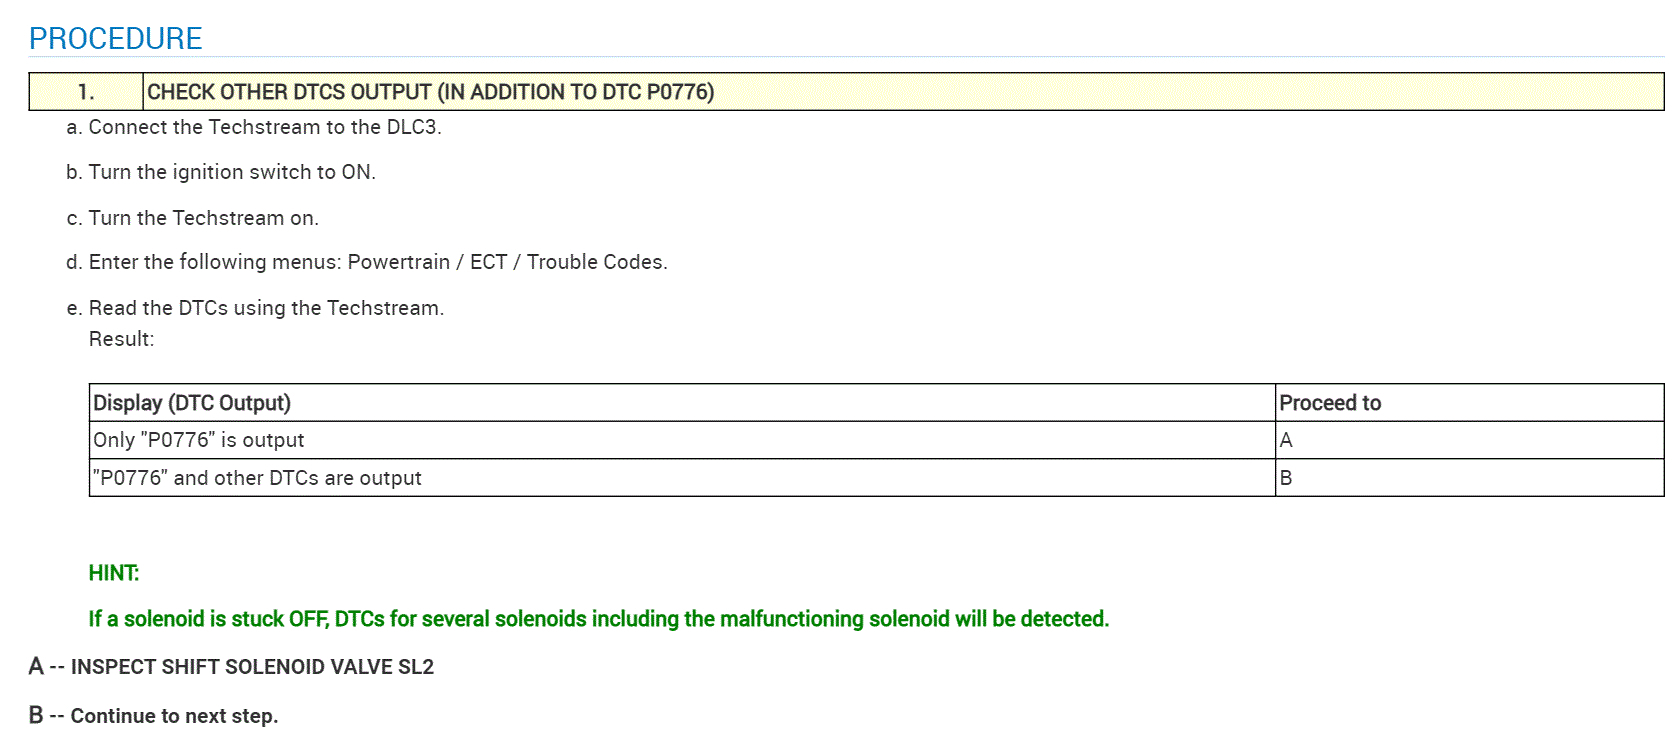Image resolution: width=1672 pixels, height=735 pixels.
Task: Click the green HINT label
Action: [114, 573]
